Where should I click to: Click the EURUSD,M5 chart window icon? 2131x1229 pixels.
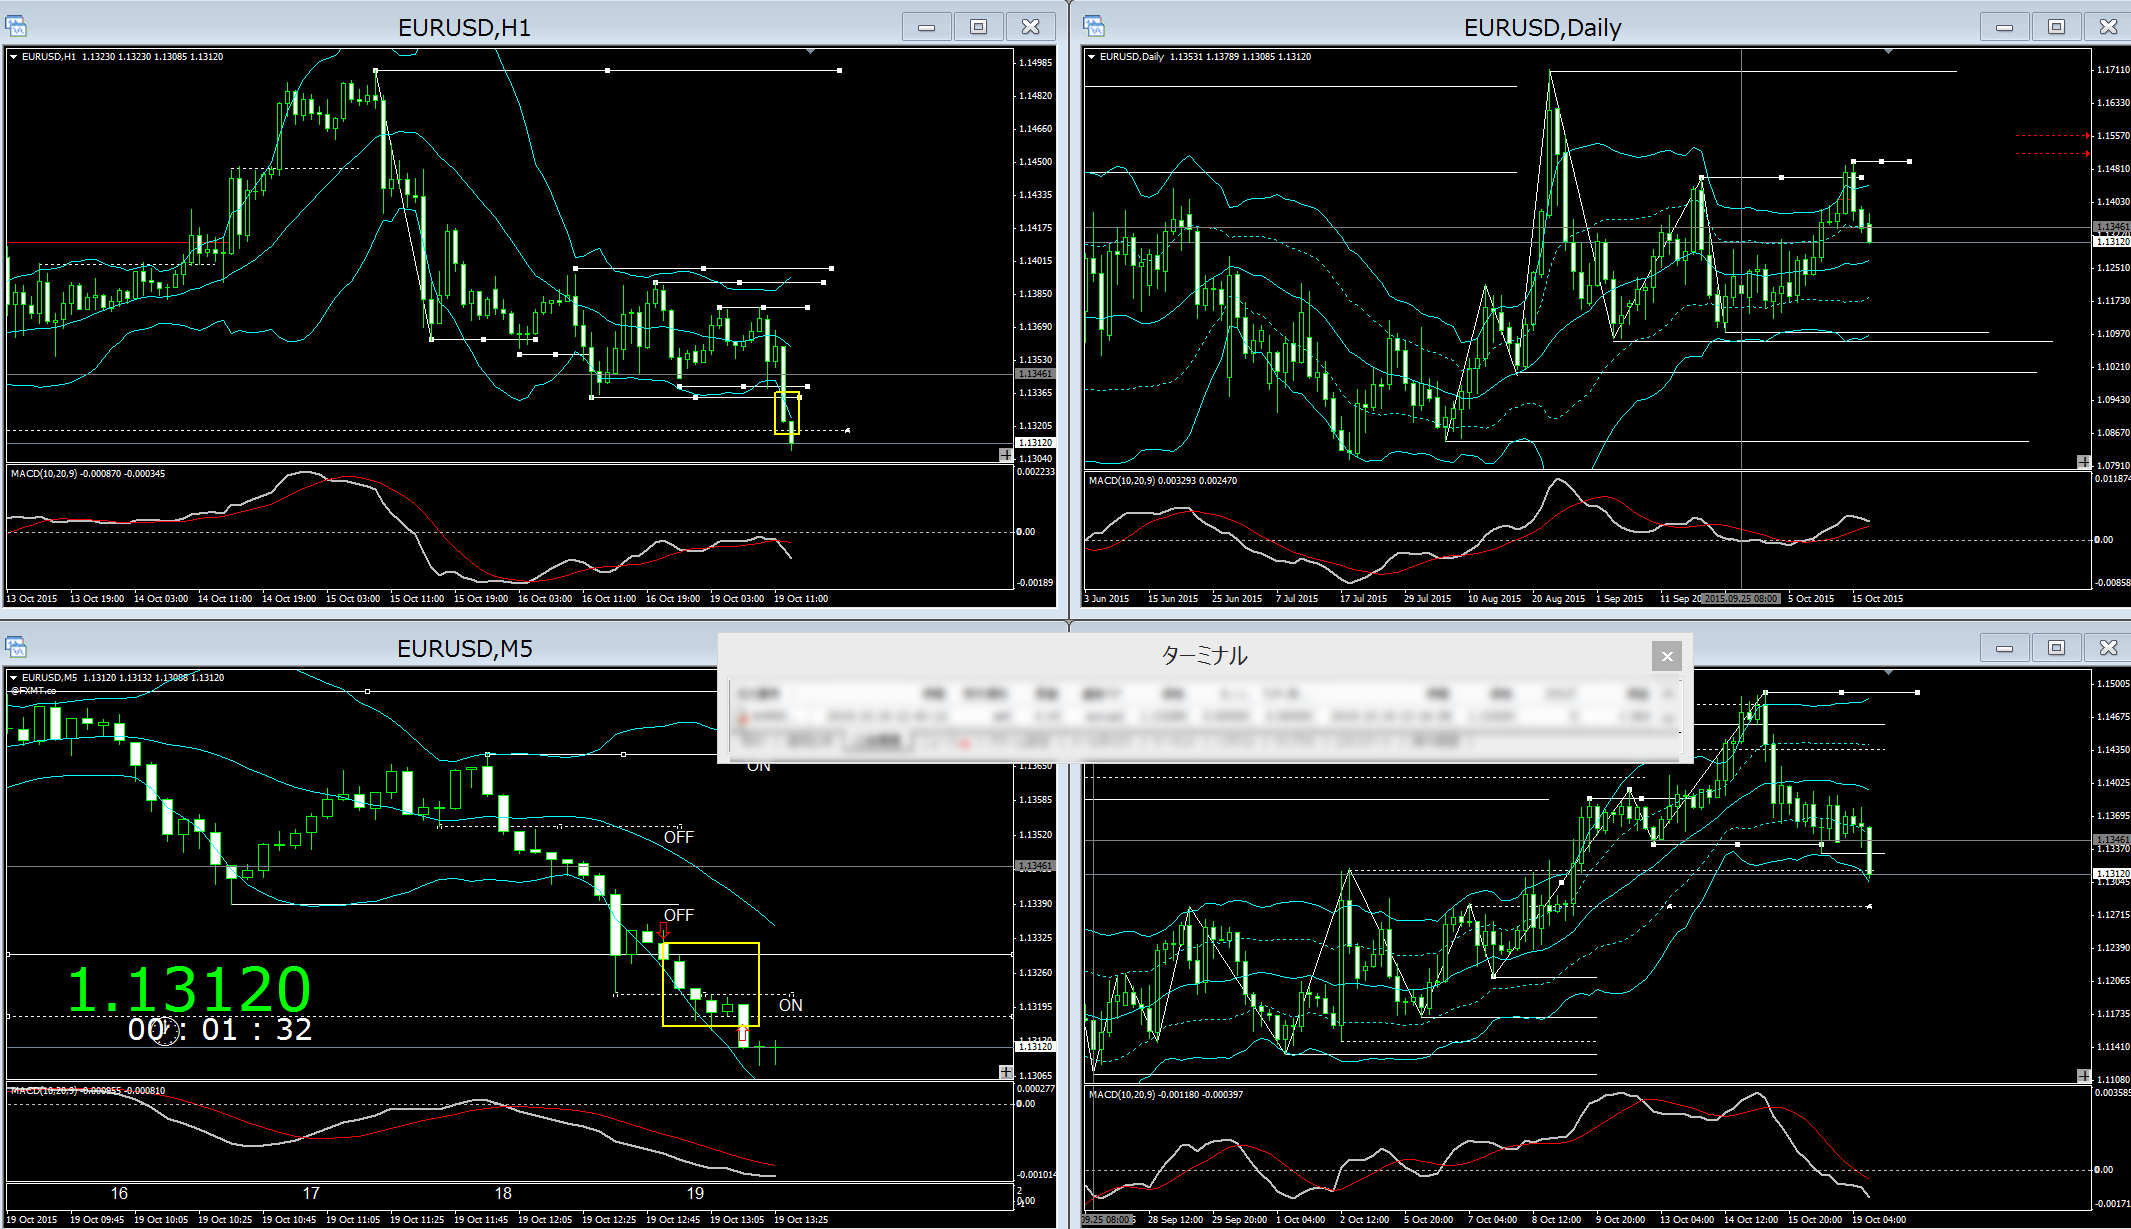click(16, 648)
